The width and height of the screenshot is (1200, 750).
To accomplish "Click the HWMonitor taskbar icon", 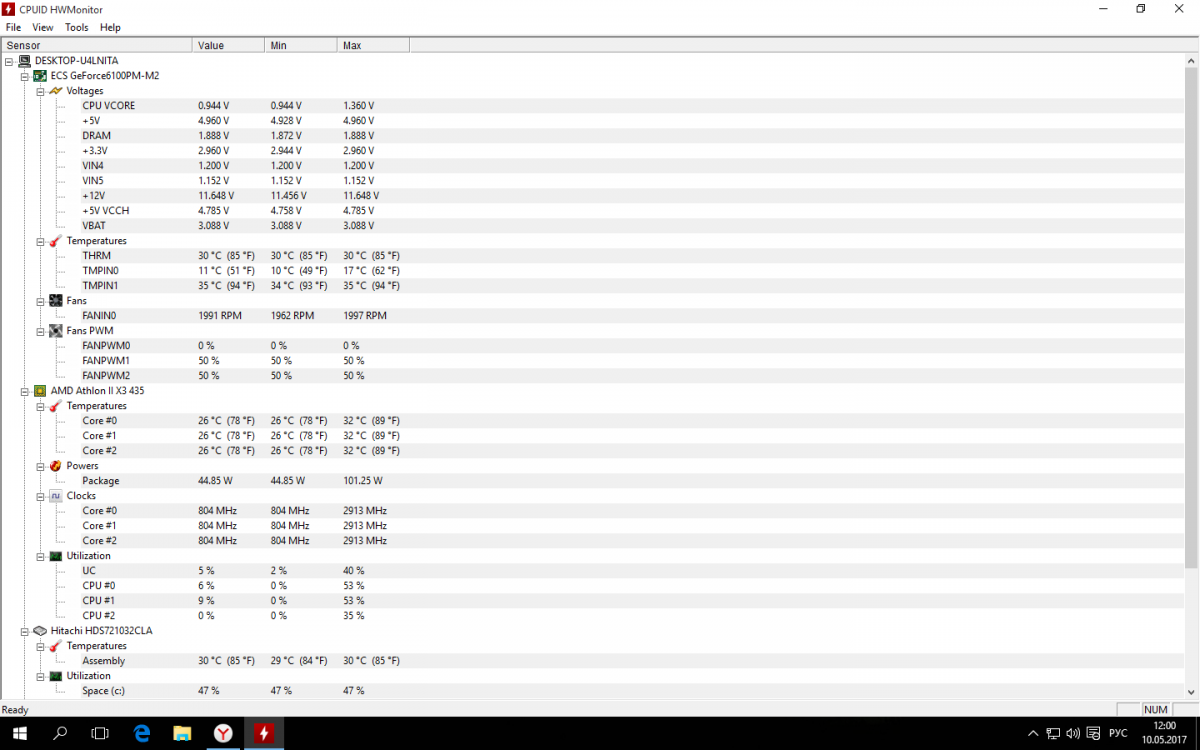I will pos(264,733).
